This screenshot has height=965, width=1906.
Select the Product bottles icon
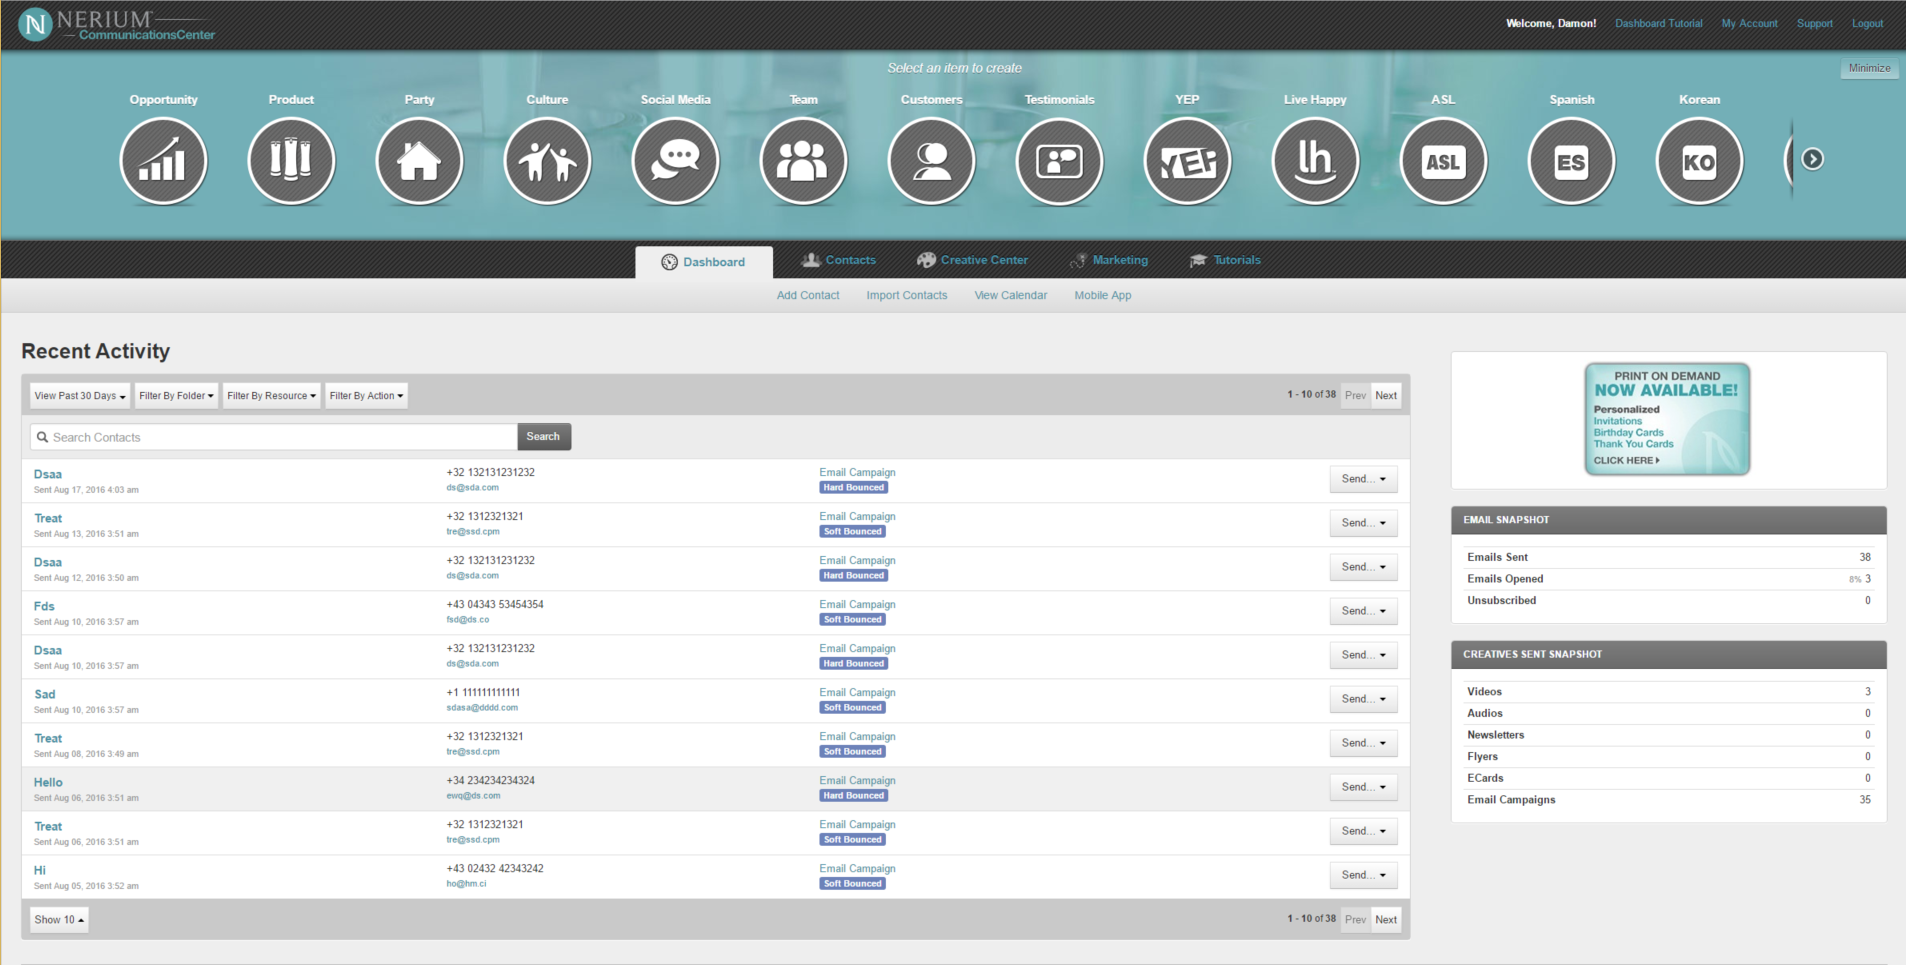click(x=291, y=161)
